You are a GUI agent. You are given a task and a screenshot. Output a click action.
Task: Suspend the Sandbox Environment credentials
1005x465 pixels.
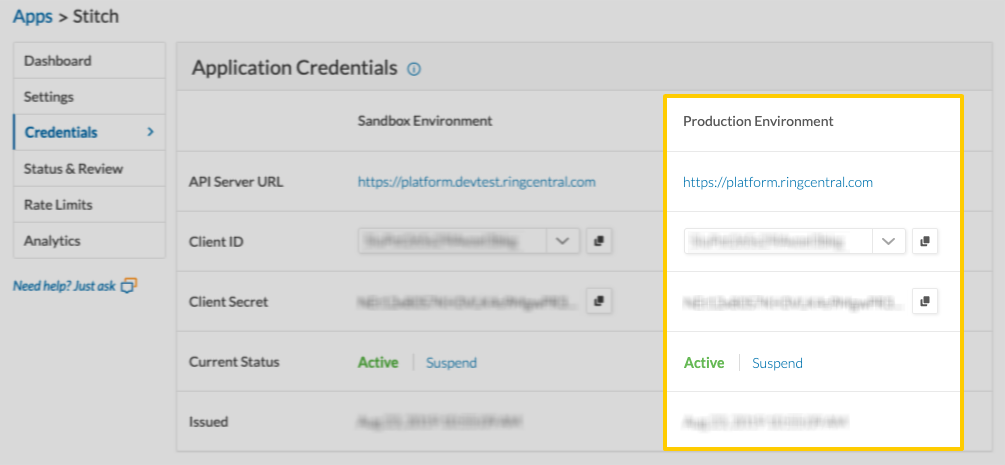click(x=451, y=363)
